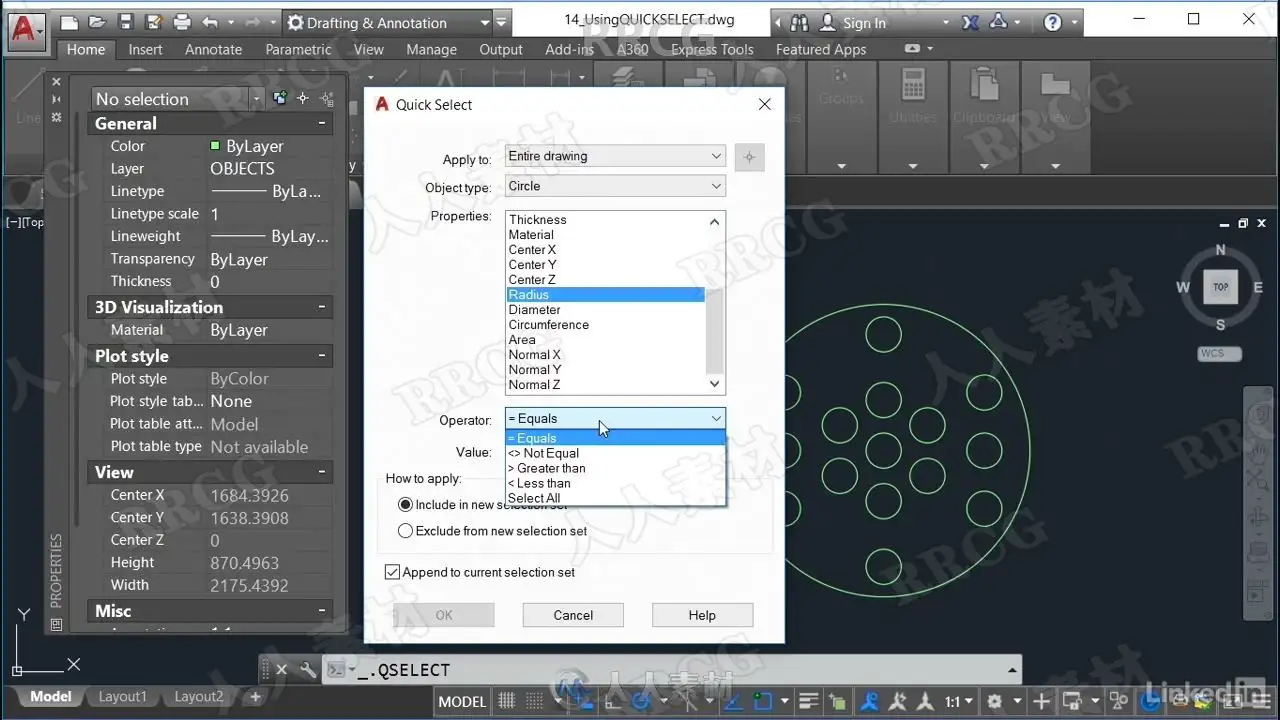This screenshot has height=720, width=1280.
Task: Click the Customization menu icon in status bar
Action: tap(1260, 702)
